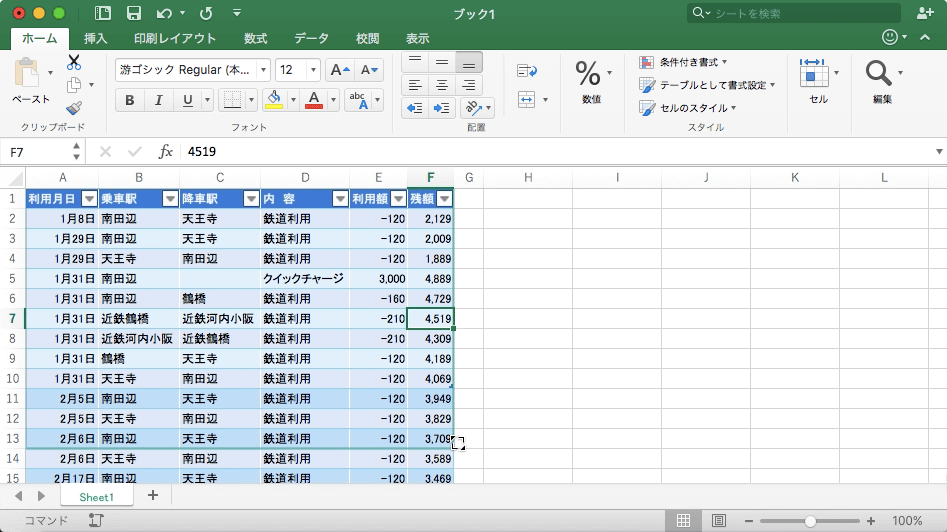Click セルのスタイル
The height and width of the screenshot is (532, 947).
tap(688, 108)
